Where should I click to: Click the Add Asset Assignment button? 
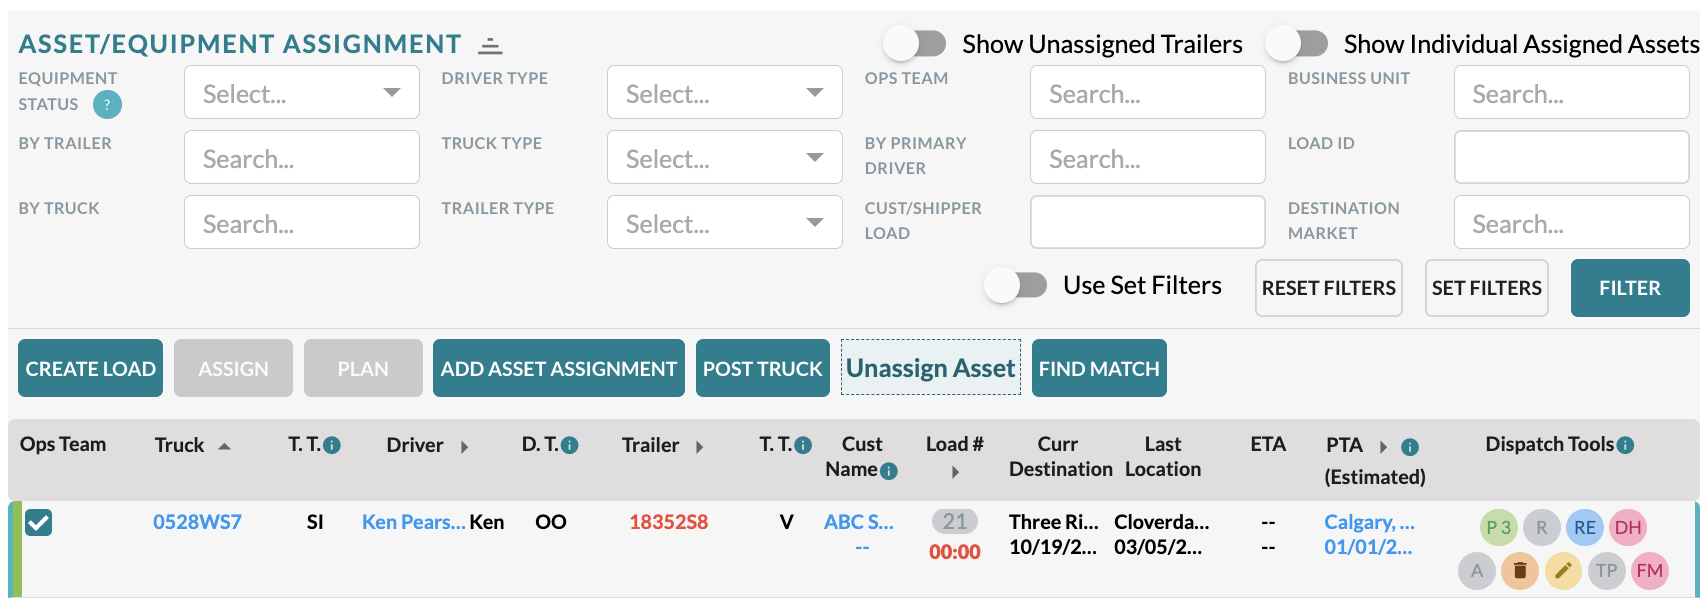[559, 368]
